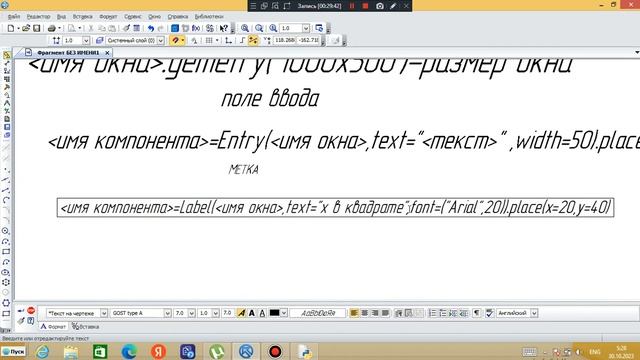Expand the snap magnet dropdown arrow
The height and width of the screenshot is (360, 640).
pyautogui.click(x=182, y=40)
